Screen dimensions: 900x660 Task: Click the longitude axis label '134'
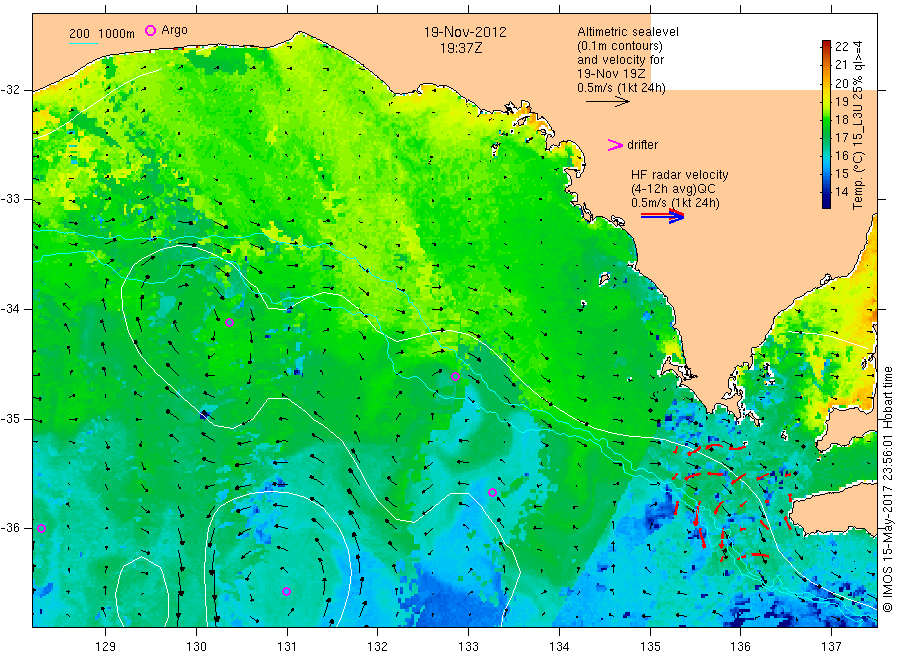point(559,647)
